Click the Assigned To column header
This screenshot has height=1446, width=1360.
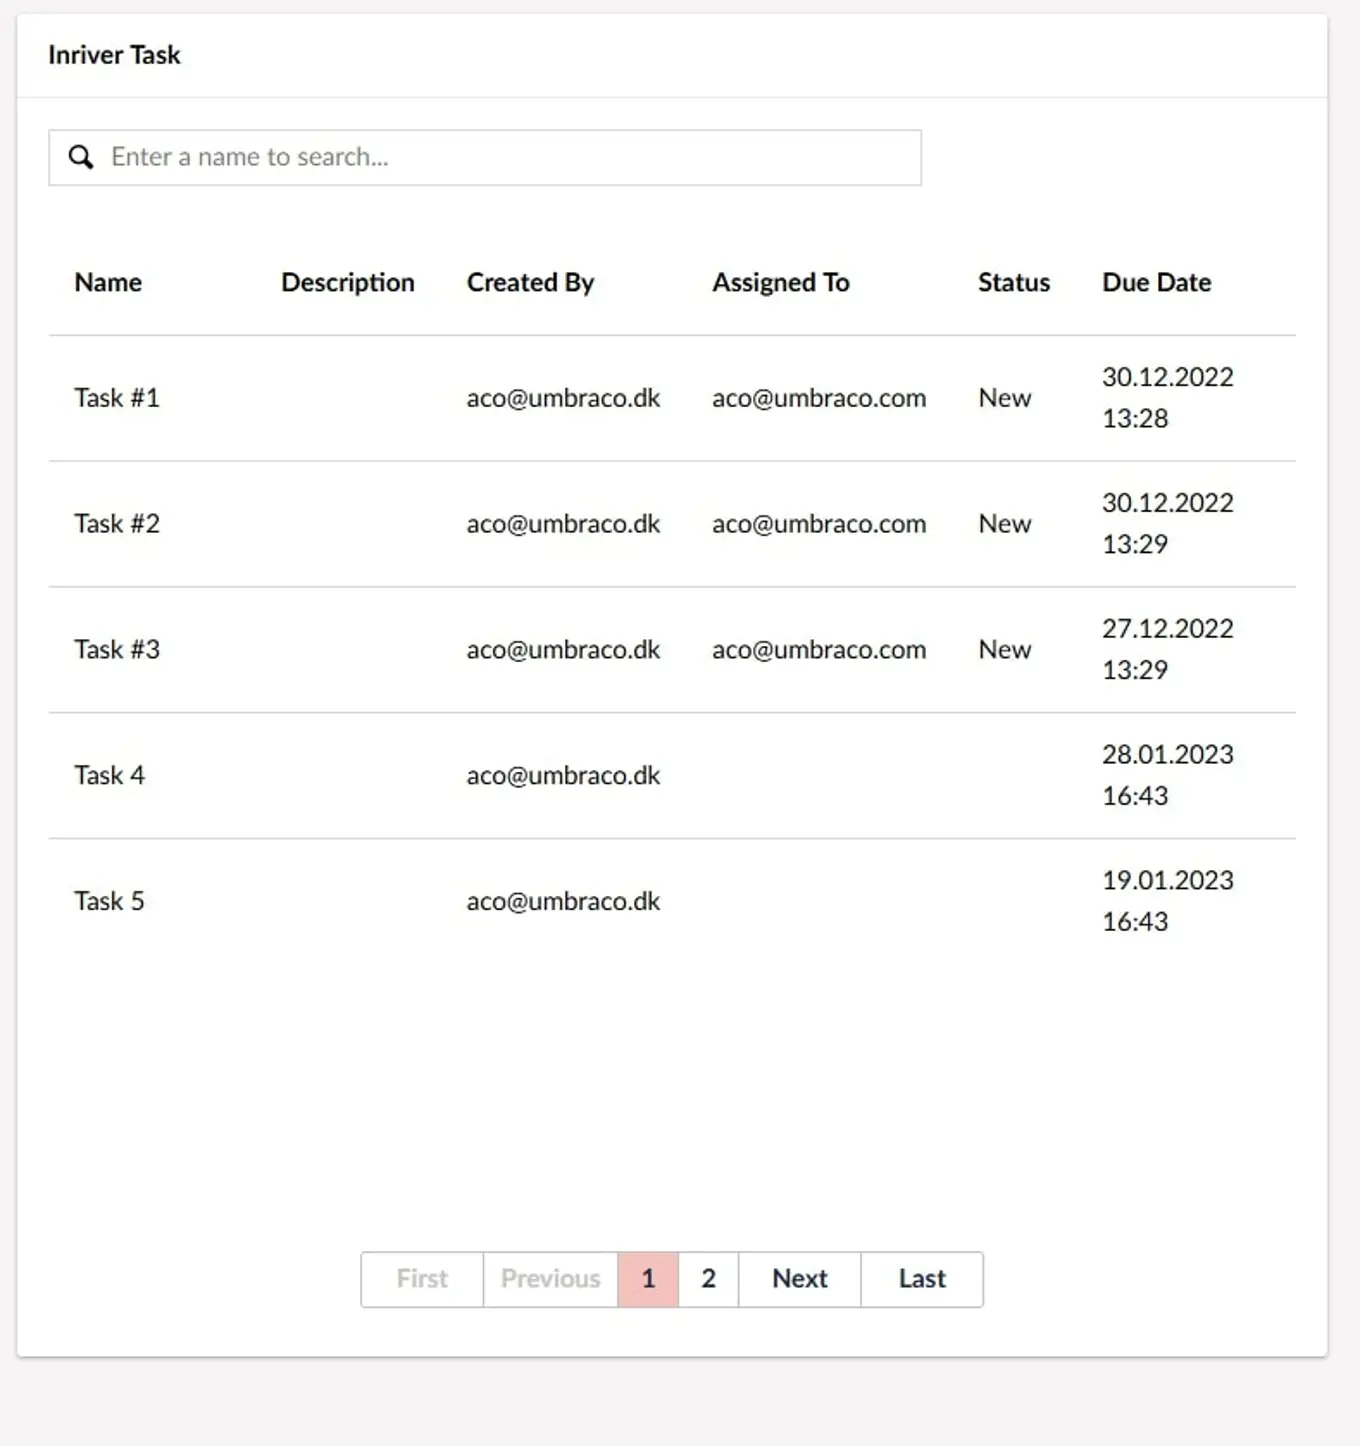(781, 283)
